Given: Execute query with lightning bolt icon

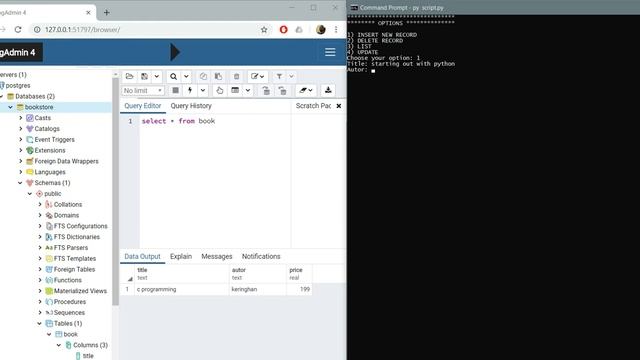Looking at the screenshot, I should coord(190,90).
